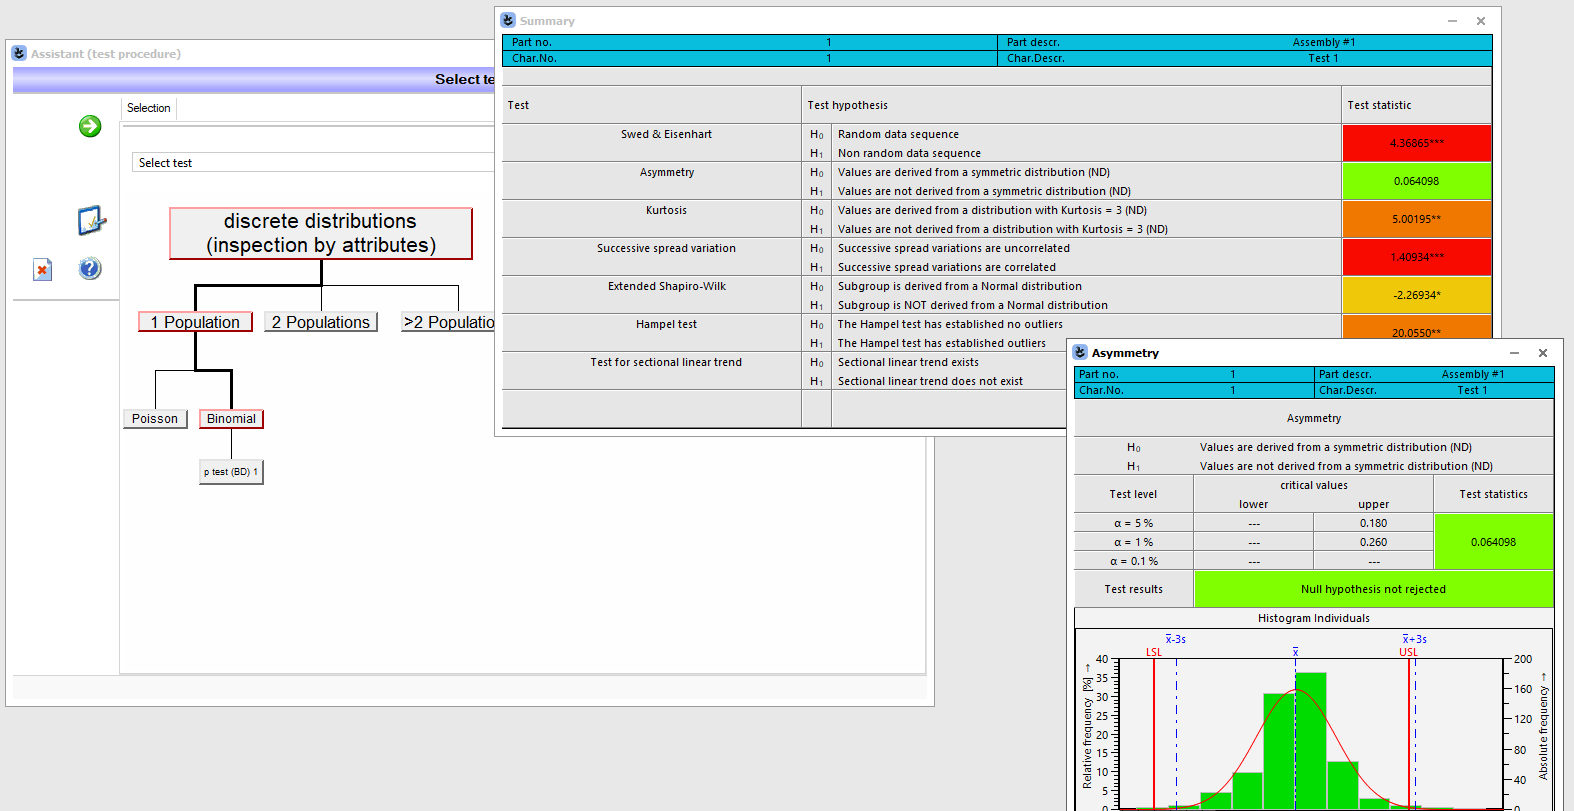Open help with the blue question mark icon
Viewport: 1574px width, 811px height.
click(90, 268)
